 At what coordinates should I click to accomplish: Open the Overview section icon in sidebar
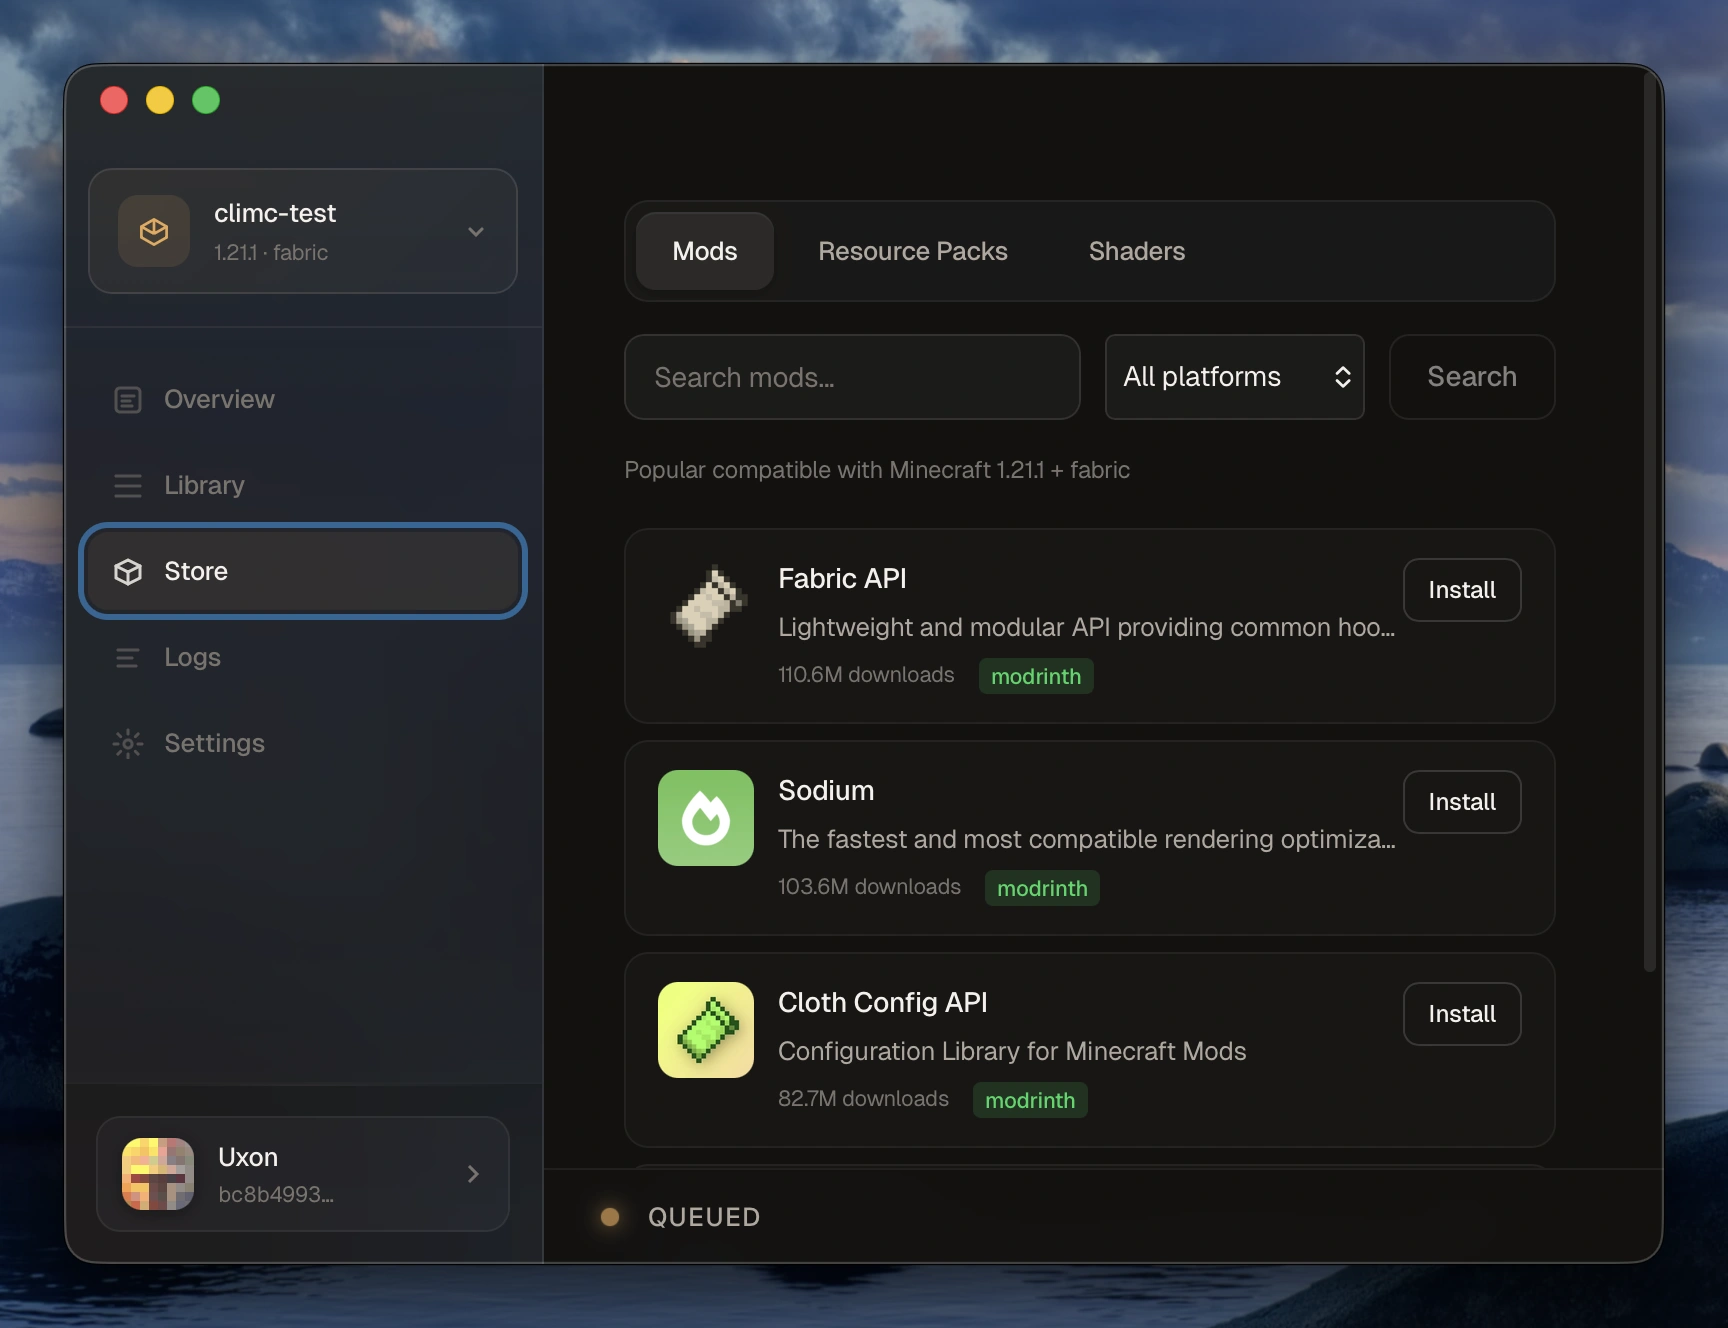pos(128,399)
